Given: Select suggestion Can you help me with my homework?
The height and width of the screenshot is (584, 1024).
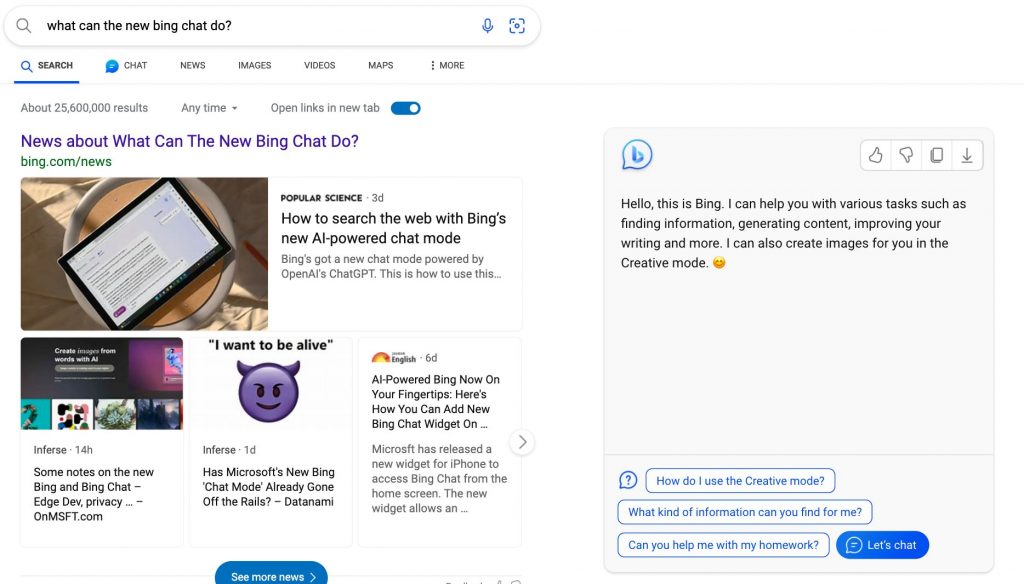Looking at the screenshot, I should click(723, 545).
